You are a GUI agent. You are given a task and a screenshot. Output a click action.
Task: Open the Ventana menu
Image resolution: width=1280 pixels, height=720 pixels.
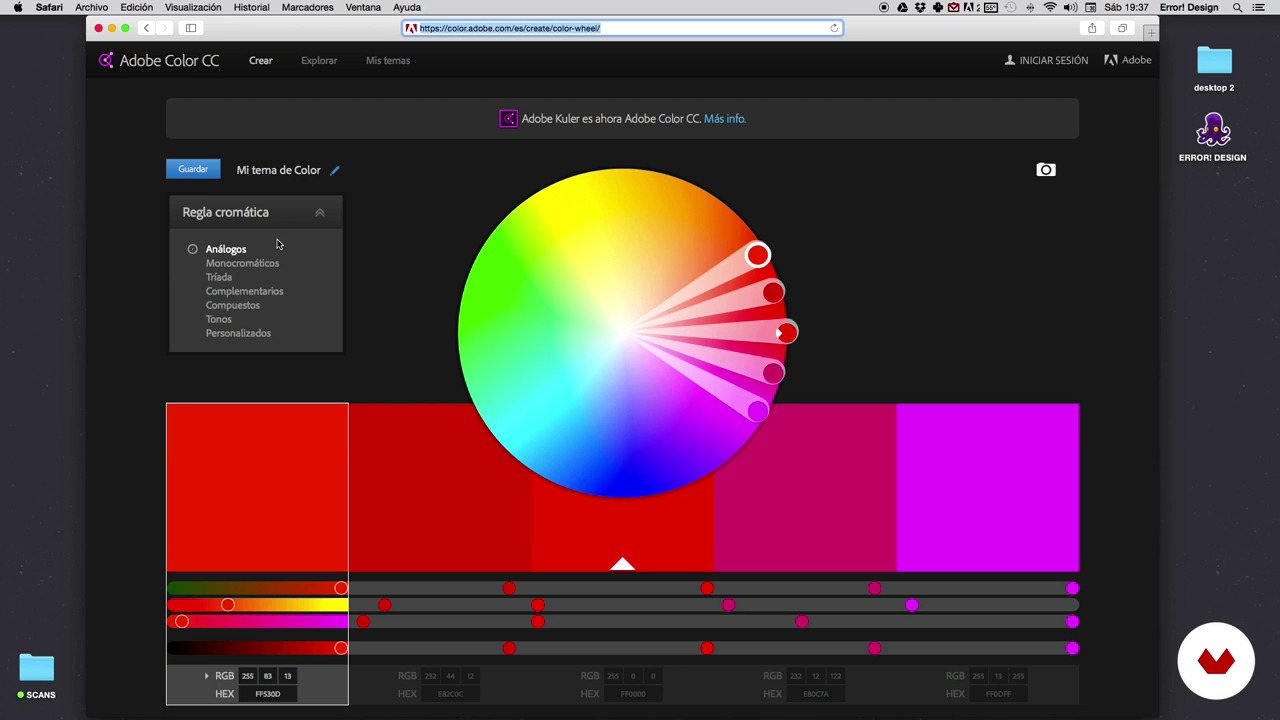(363, 7)
